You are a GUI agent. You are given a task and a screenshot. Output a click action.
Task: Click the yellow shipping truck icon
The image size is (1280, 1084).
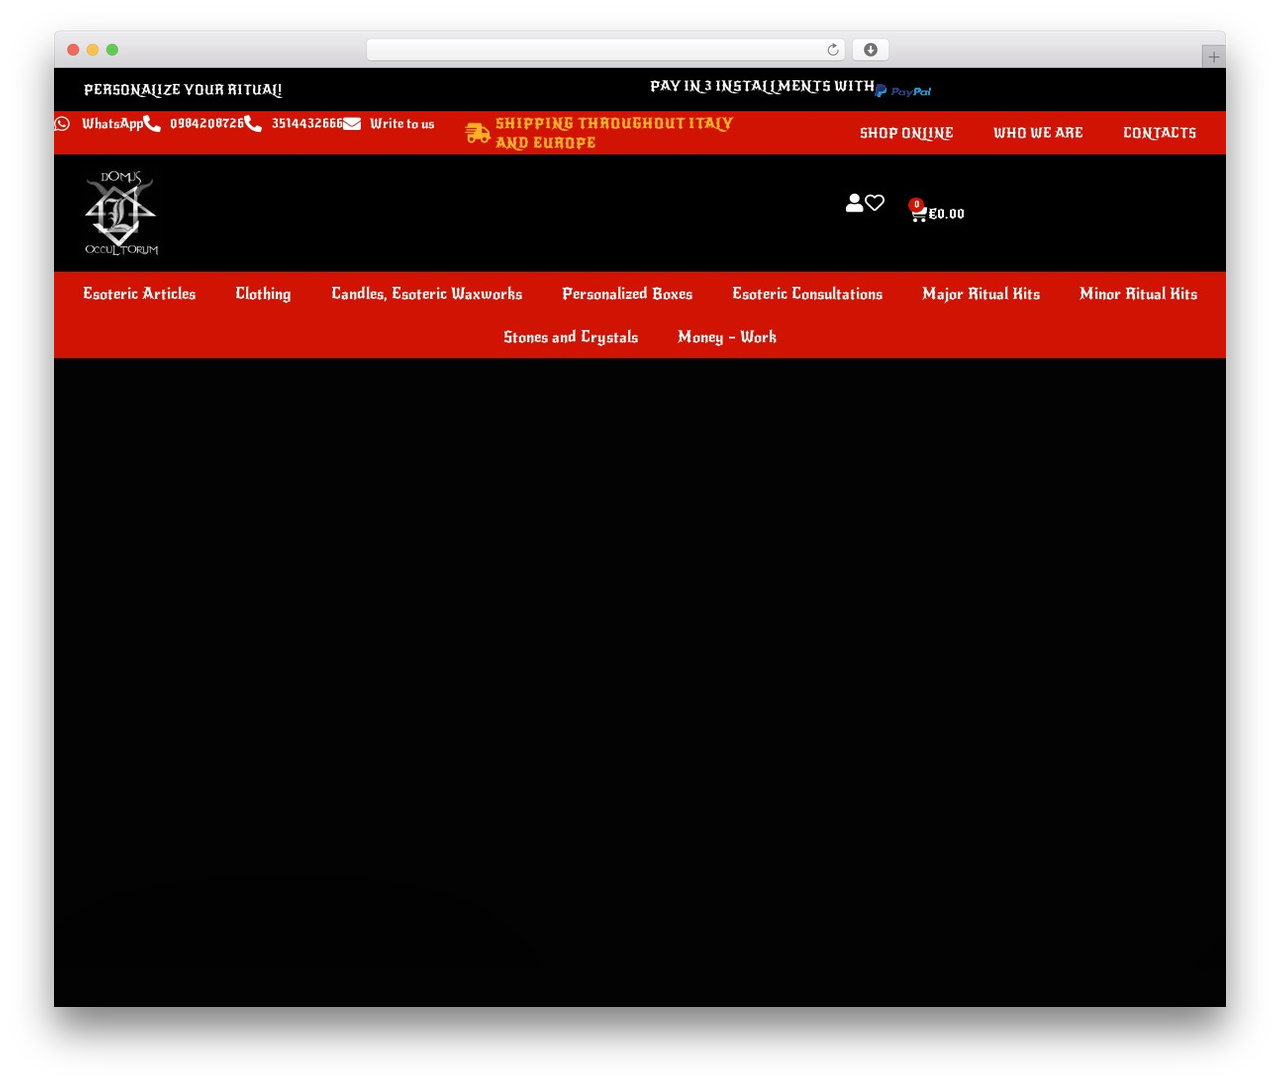(478, 133)
